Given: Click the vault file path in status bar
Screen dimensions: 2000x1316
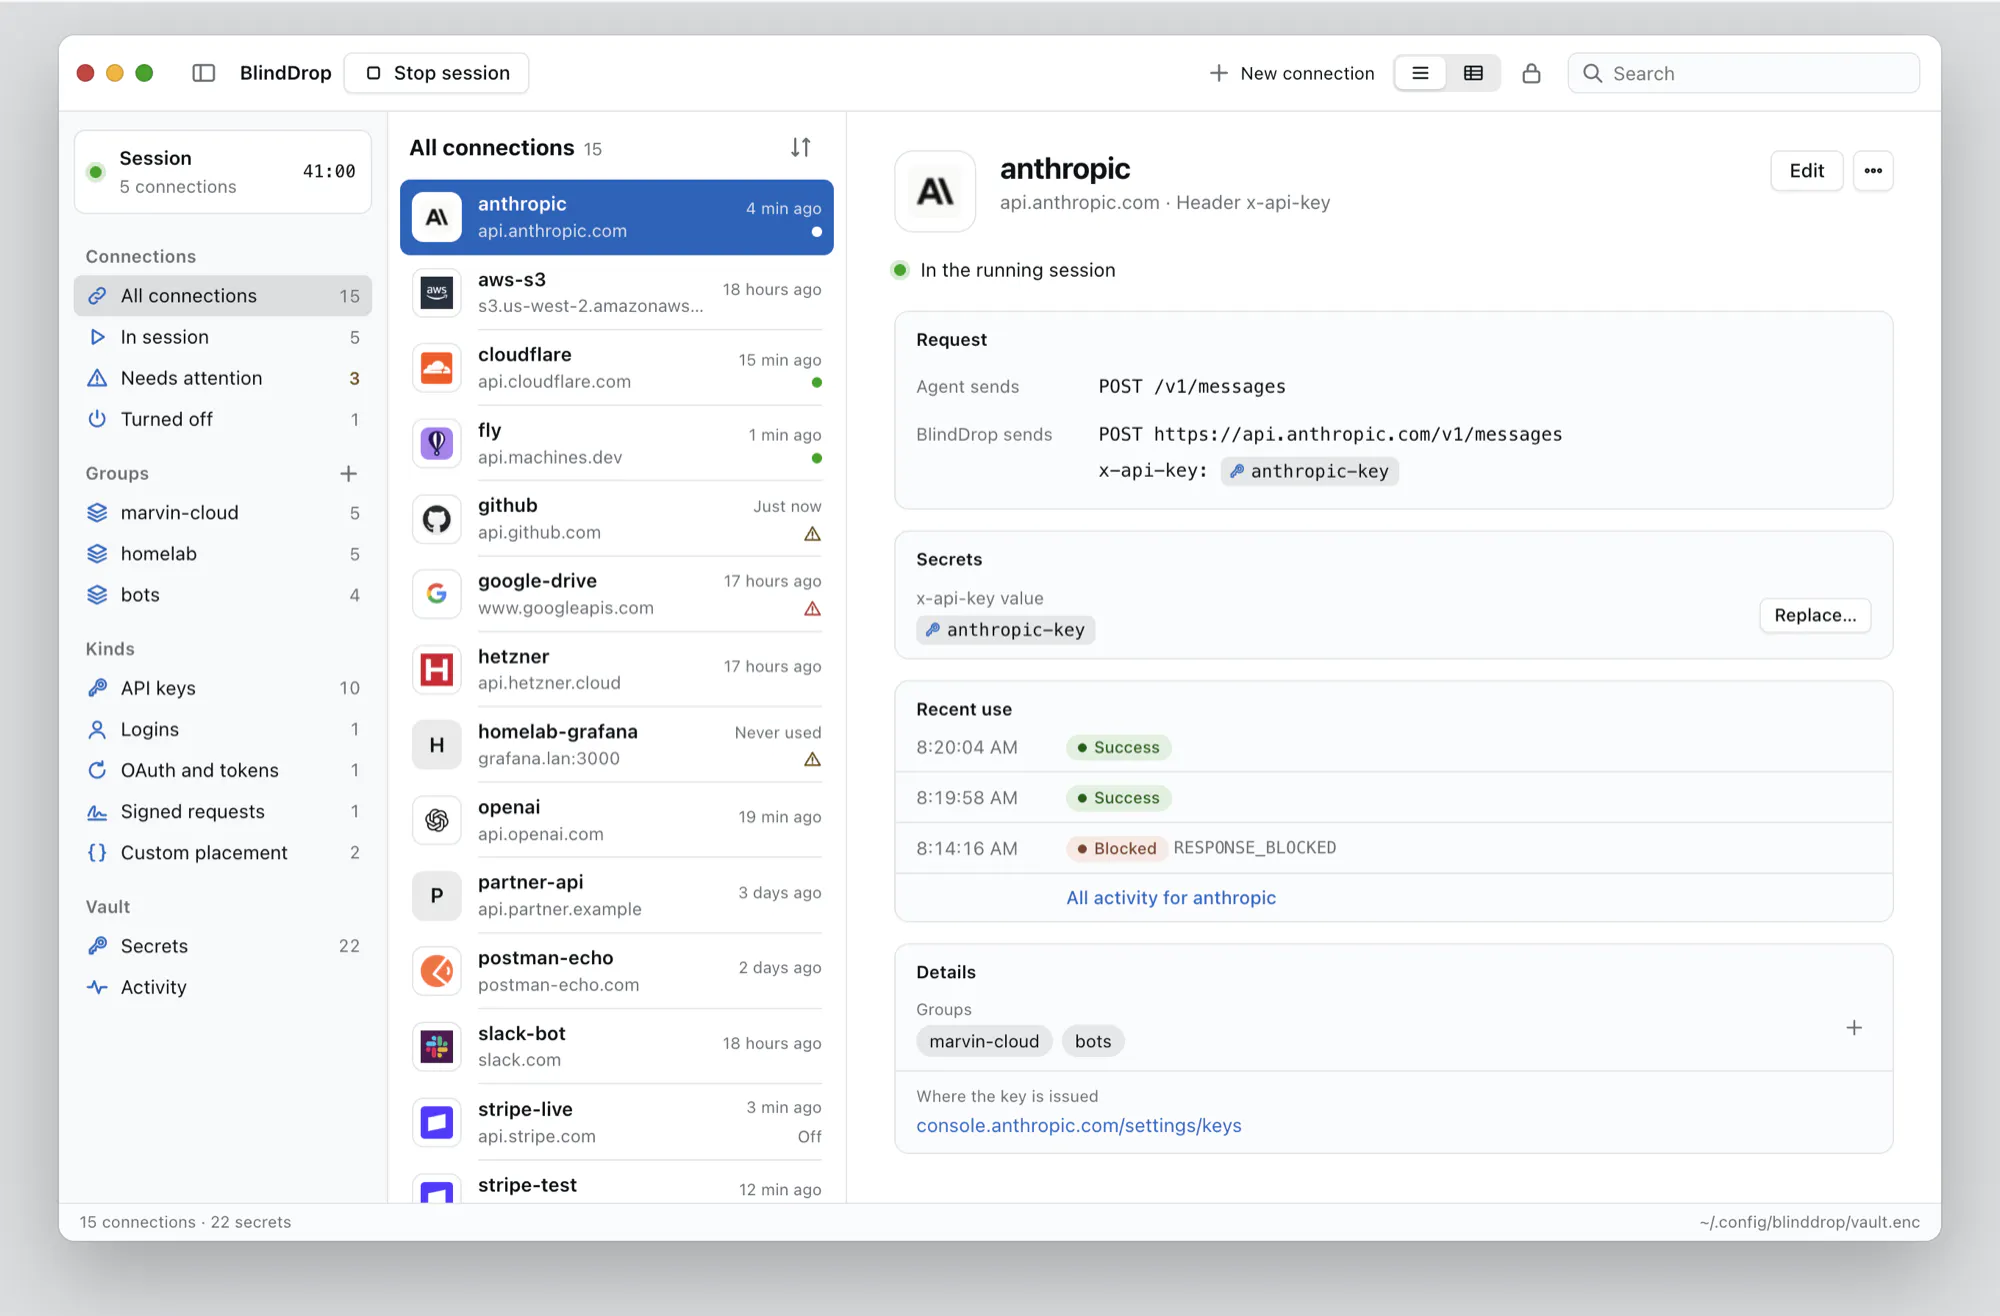Looking at the screenshot, I should tap(1809, 1222).
